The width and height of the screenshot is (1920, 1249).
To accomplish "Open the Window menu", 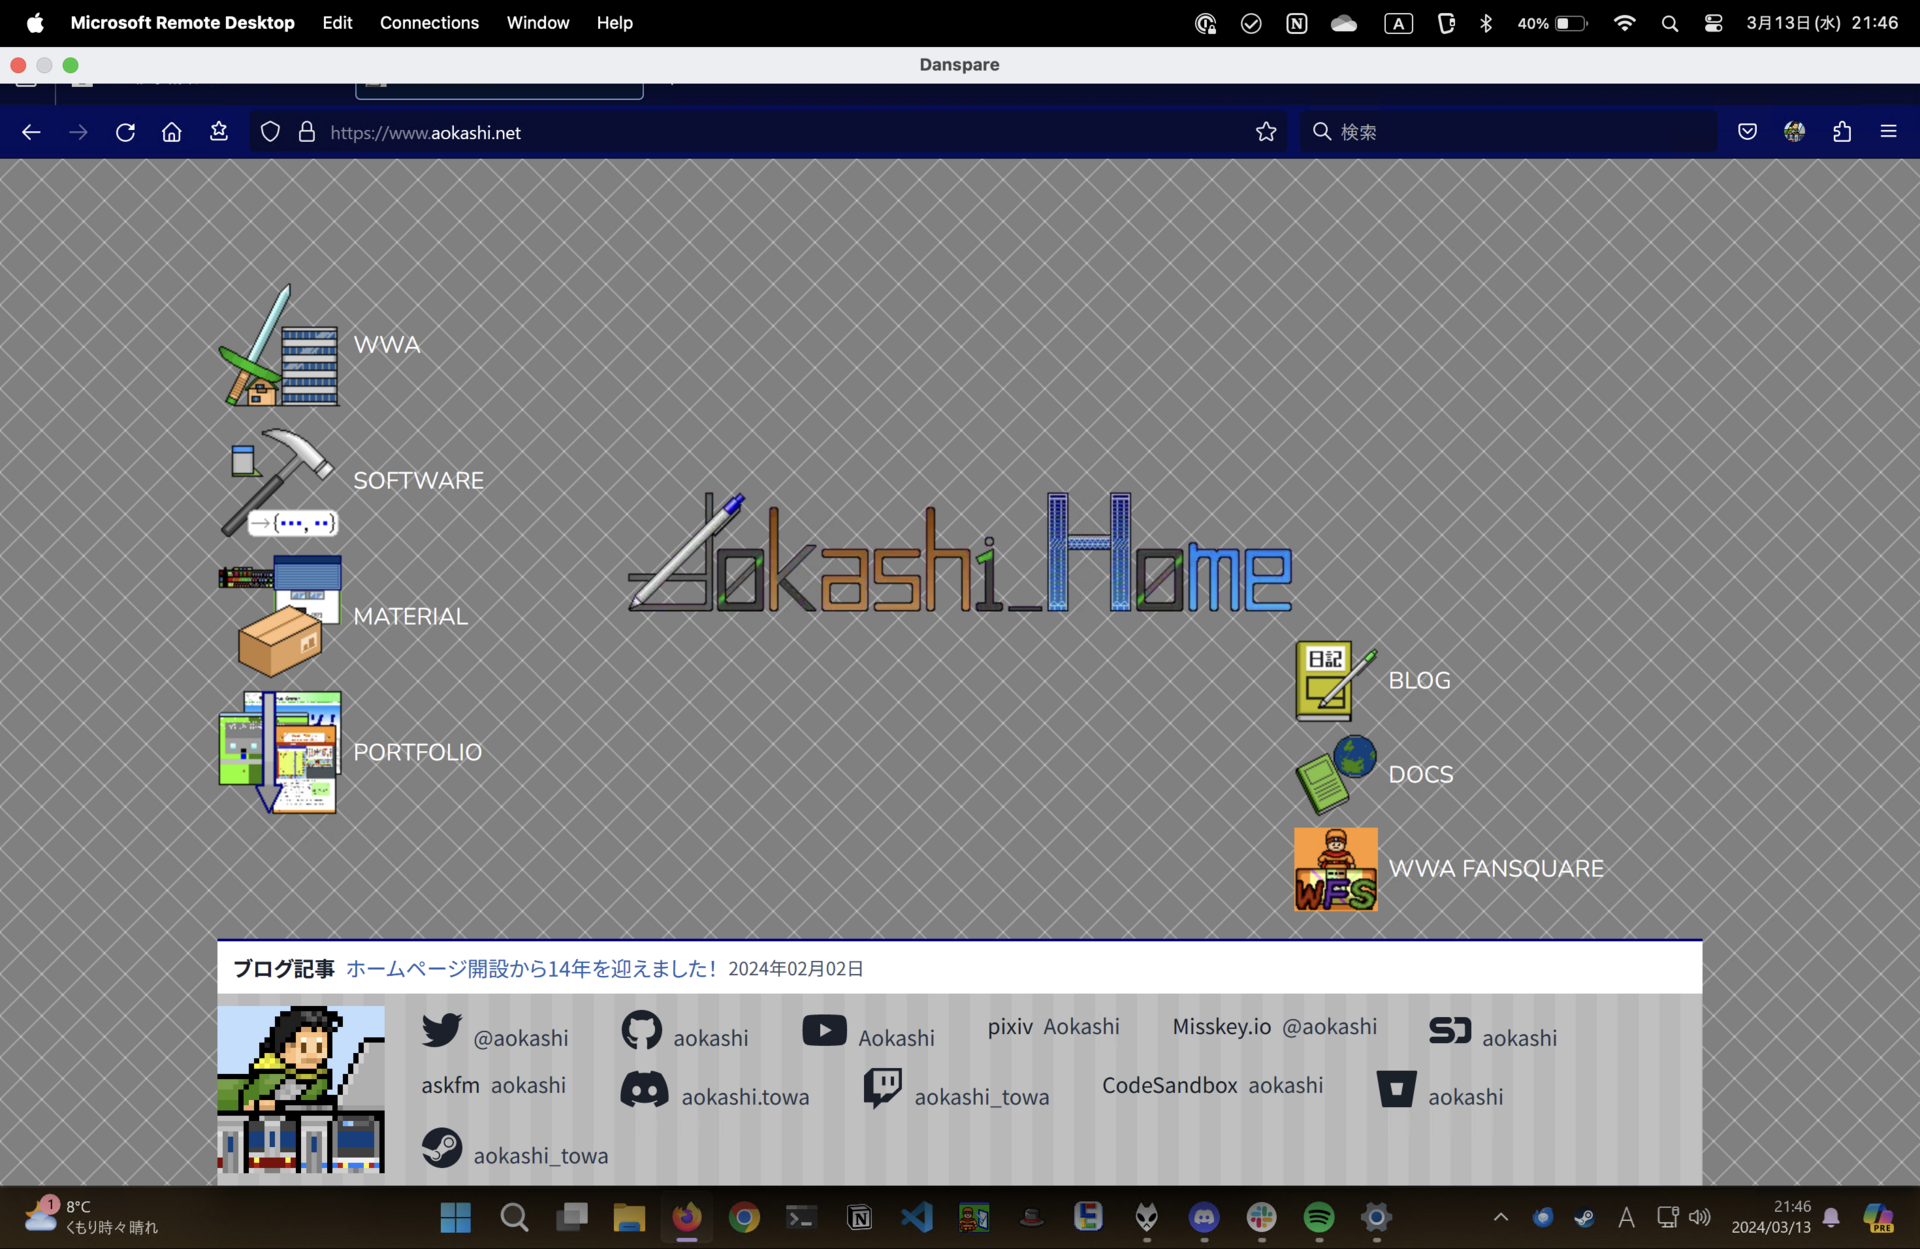I will click(x=537, y=22).
